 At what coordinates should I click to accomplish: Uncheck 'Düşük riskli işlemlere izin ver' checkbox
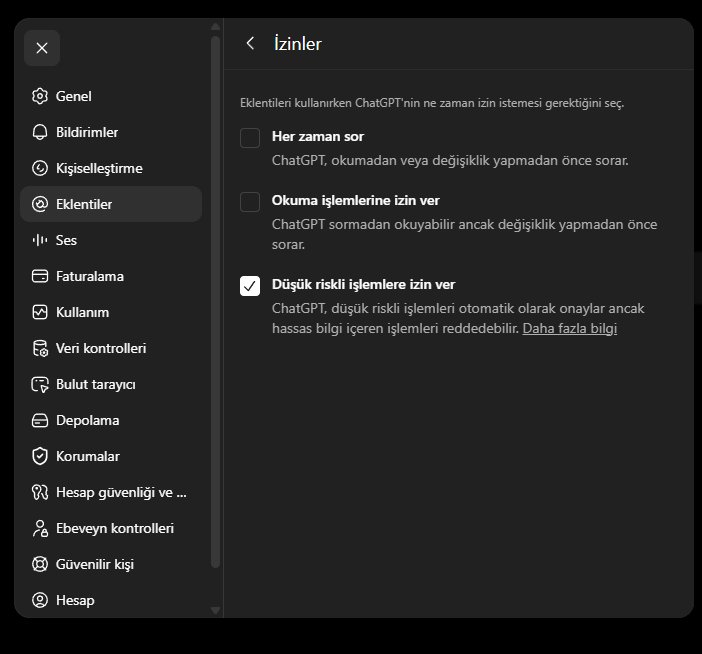[250, 286]
